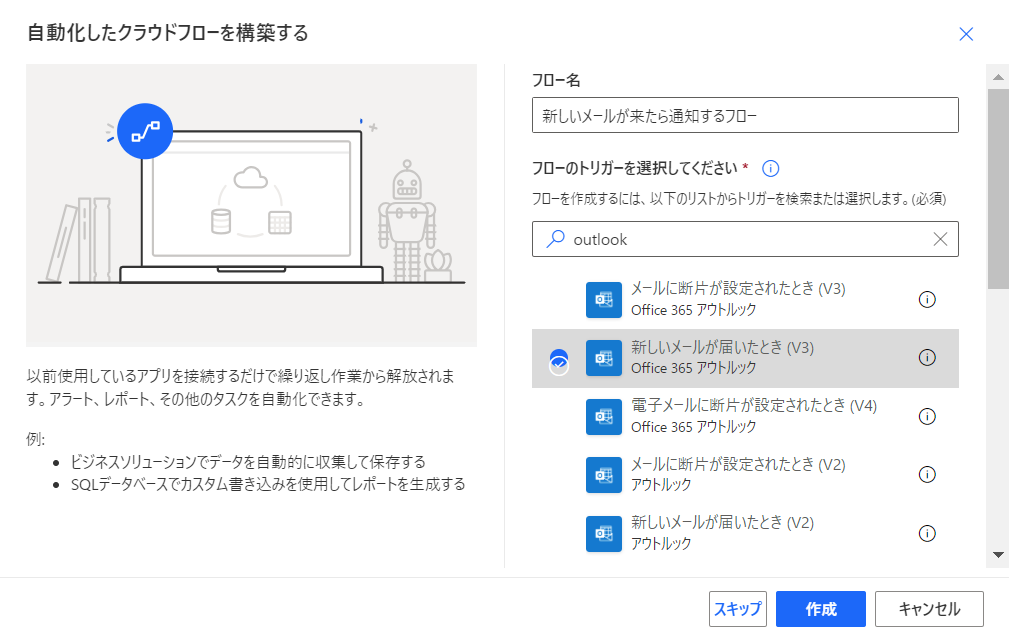
Task: Open info for 電子メールに断片が設定されたとき (V4)
Action: coord(927,416)
